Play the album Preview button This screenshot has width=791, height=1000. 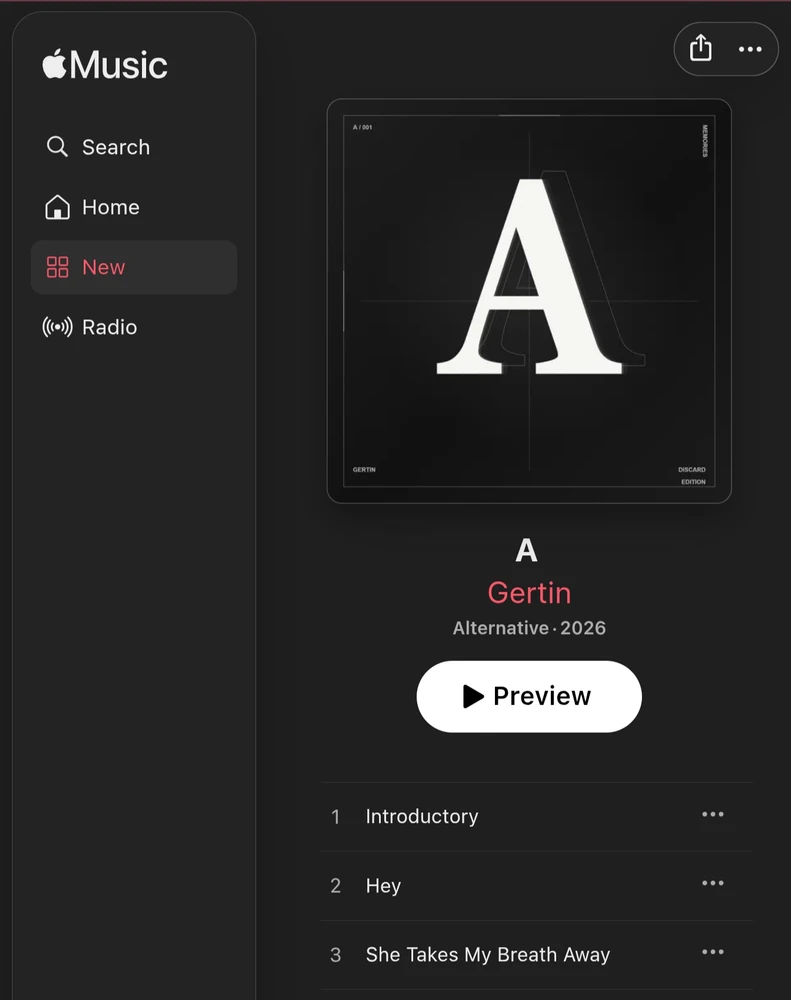click(x=529, y=696)
